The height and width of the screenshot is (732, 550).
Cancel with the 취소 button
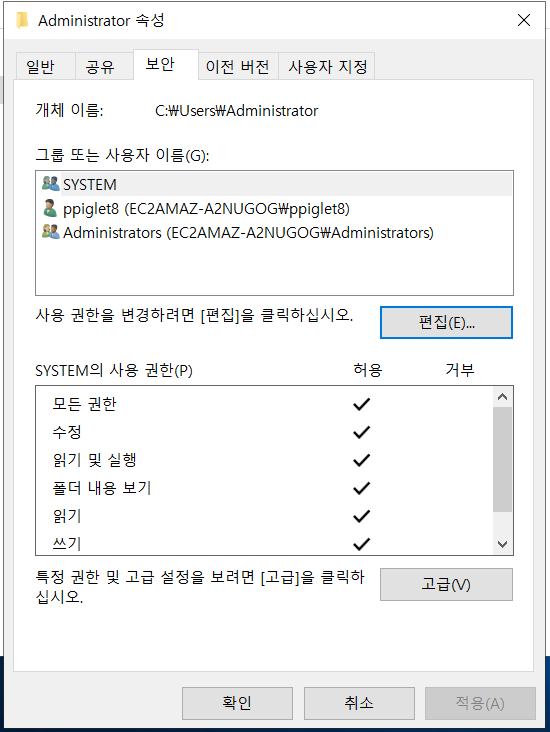click(359, 703)
